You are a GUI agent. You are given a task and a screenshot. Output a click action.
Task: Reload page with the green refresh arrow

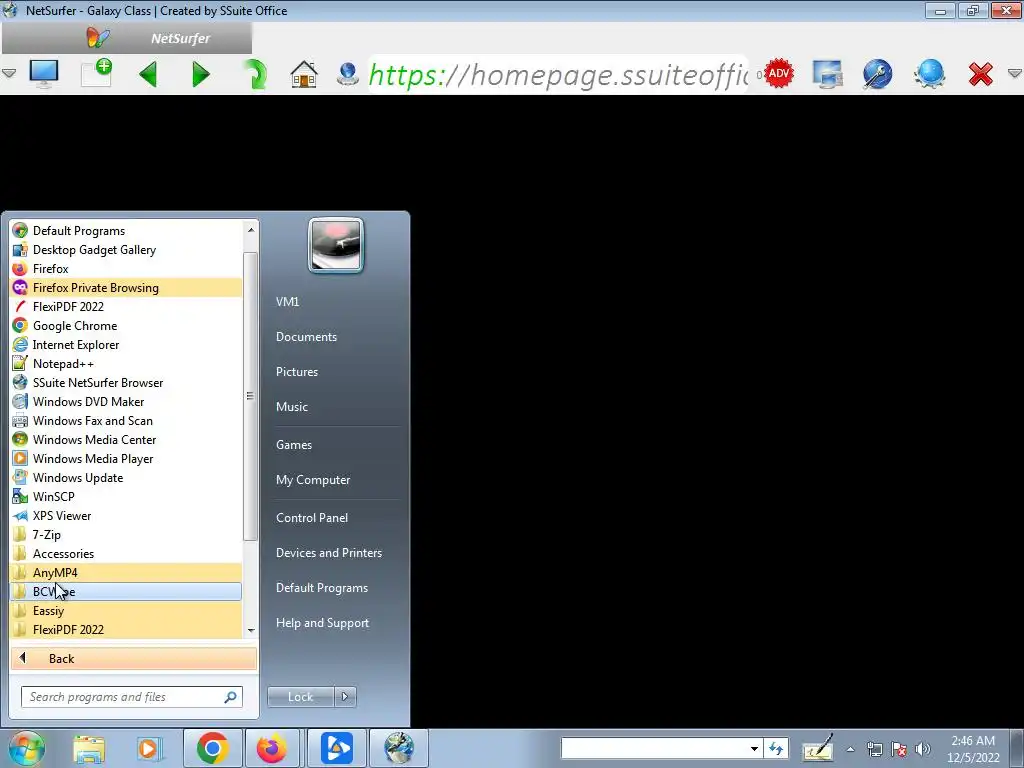255,74
